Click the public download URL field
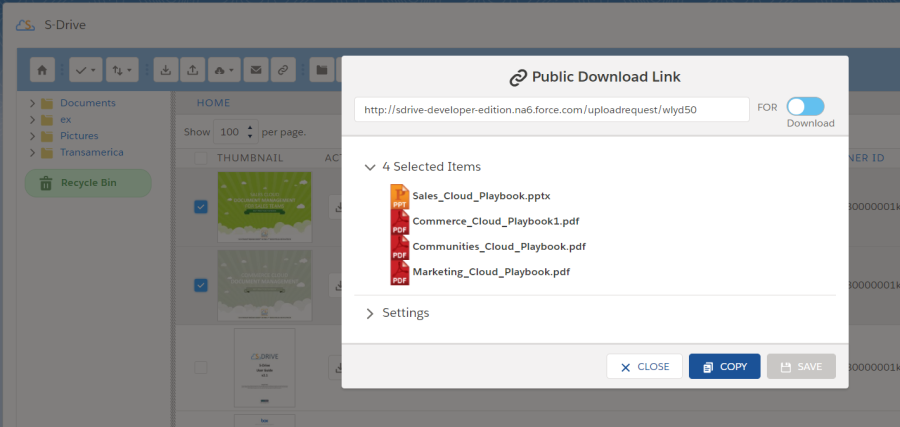This screenshot has width=900, height=427. click(x=551, y=109)
